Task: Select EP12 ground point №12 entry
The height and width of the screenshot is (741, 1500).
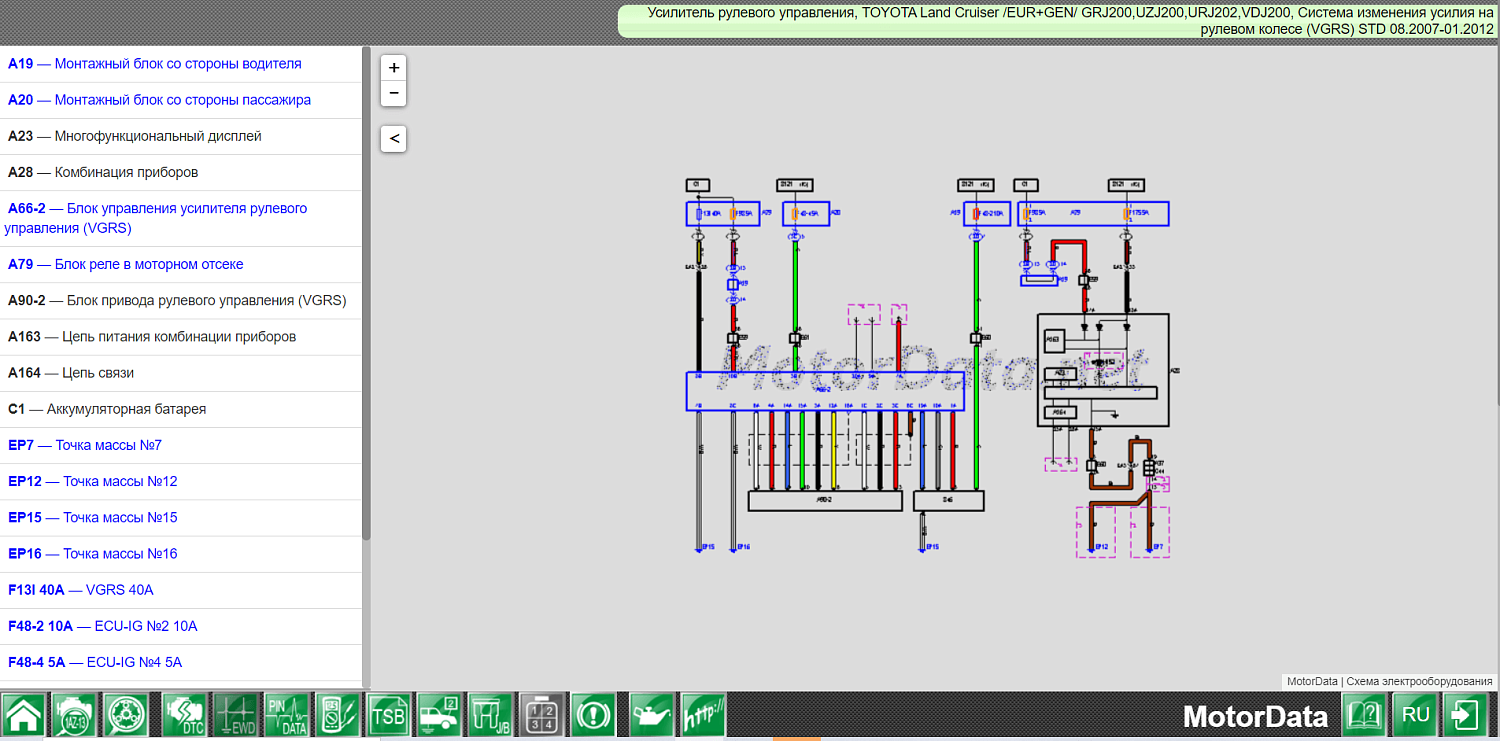Action: [x=93, y=481]
